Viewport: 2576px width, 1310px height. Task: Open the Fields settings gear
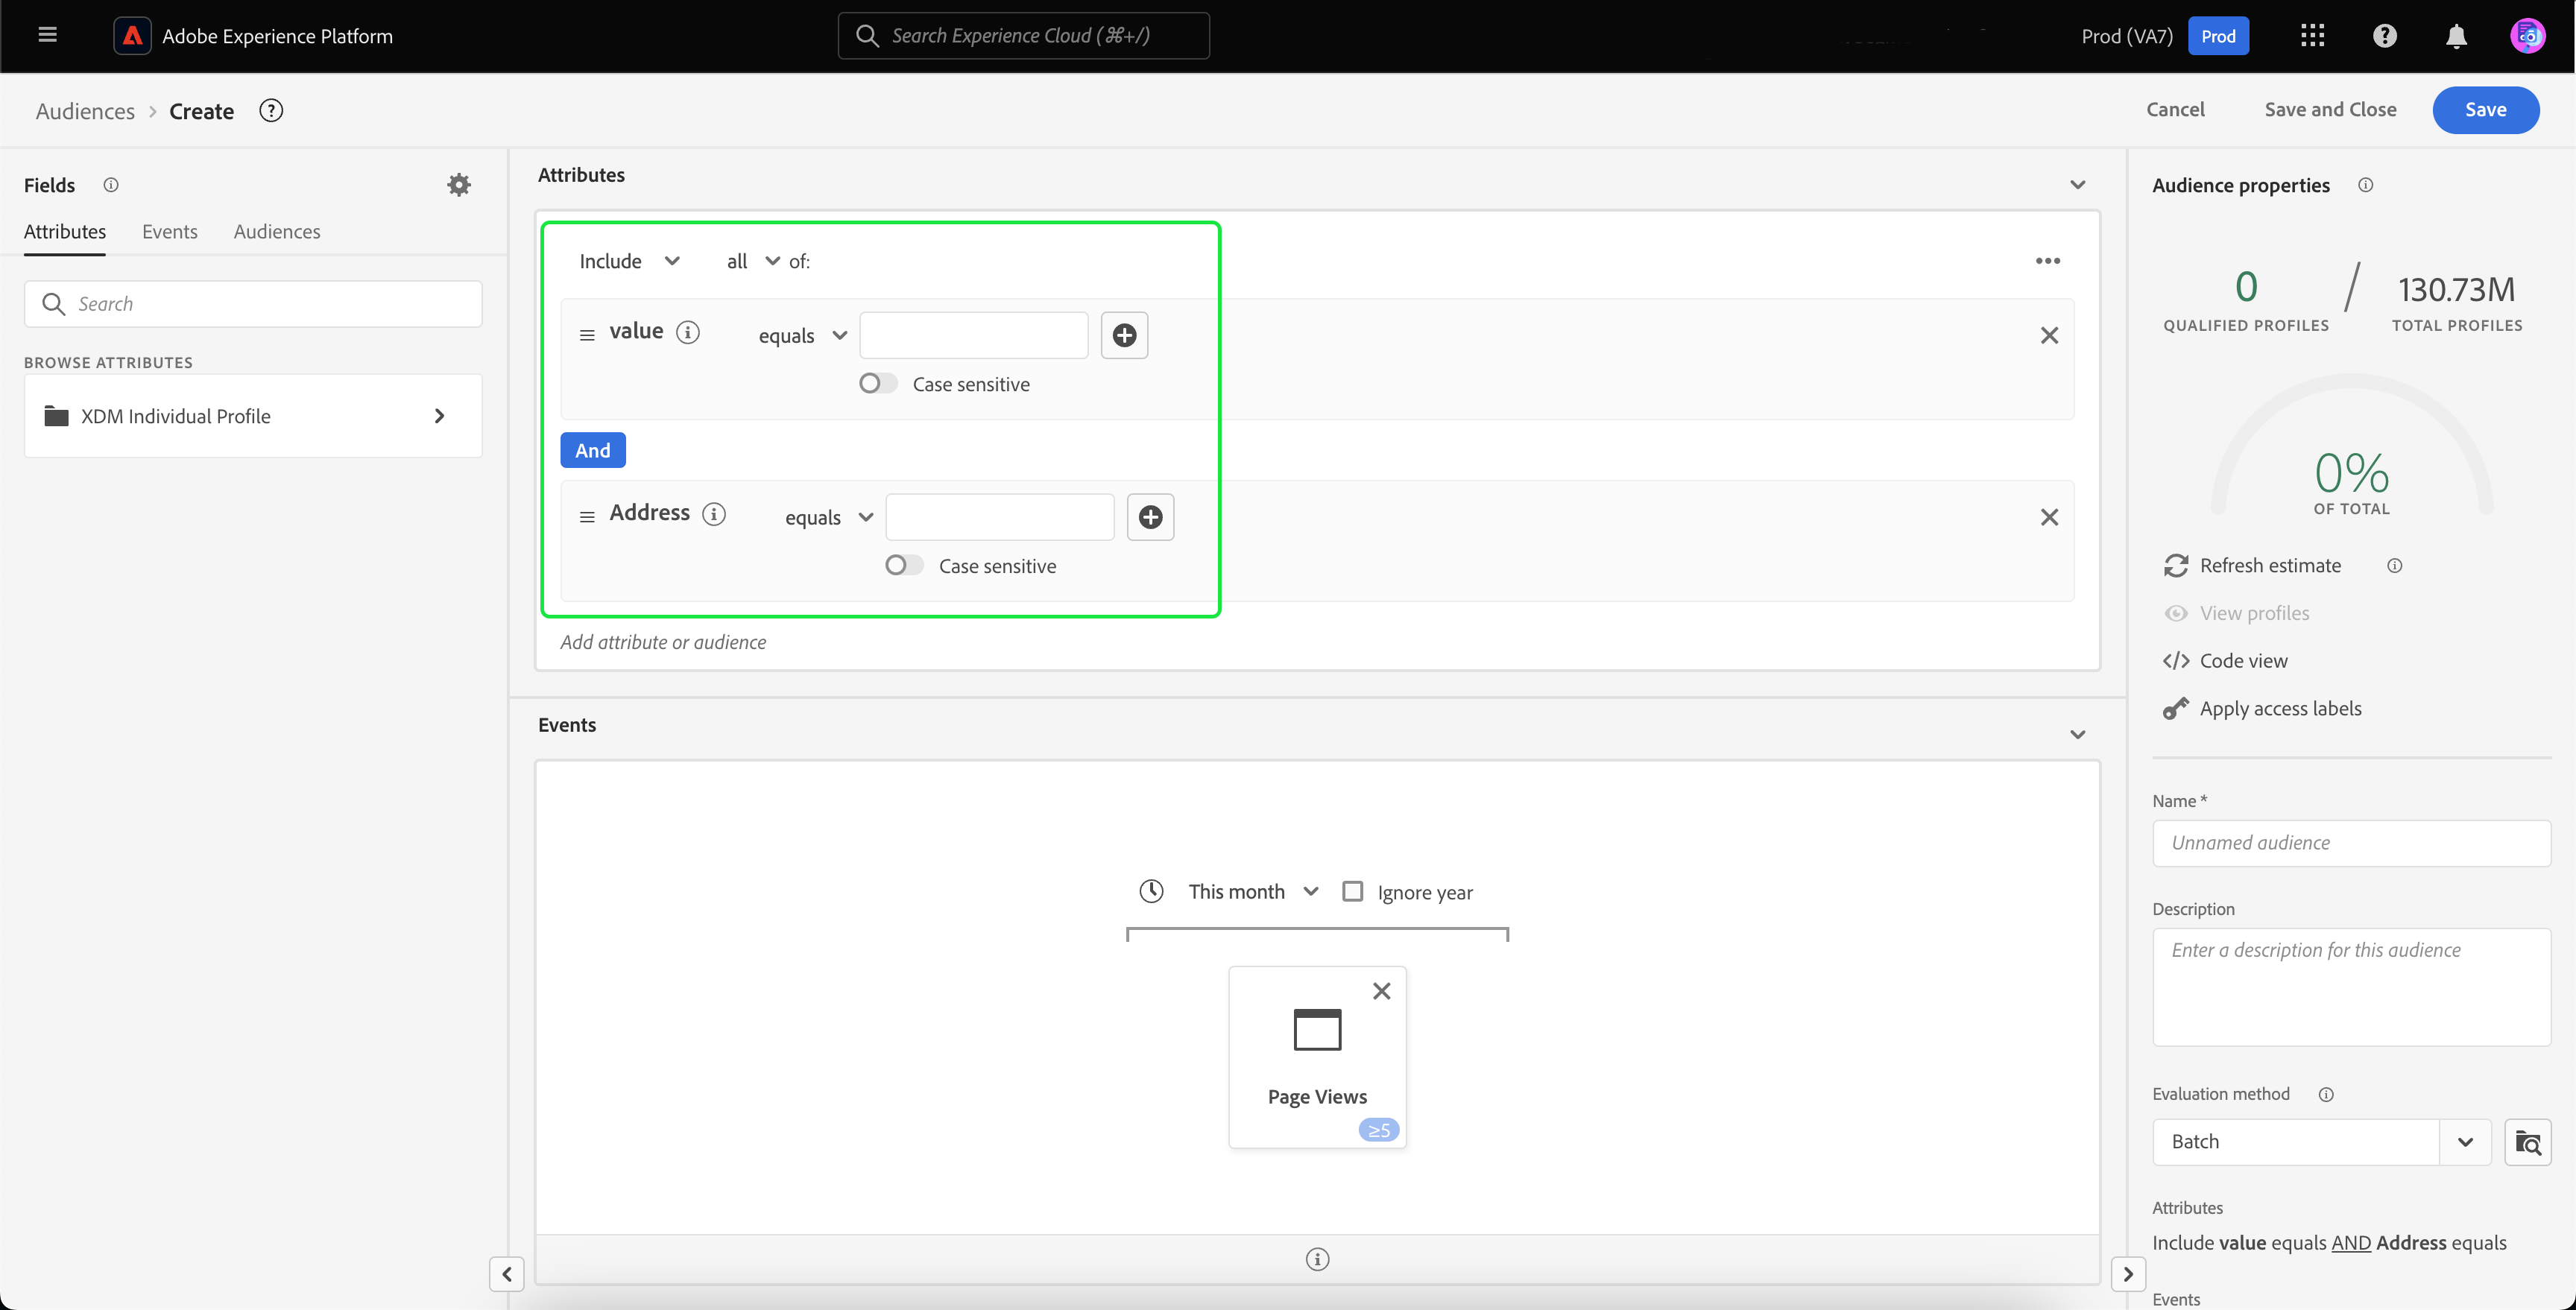click(x=458, y=185)
